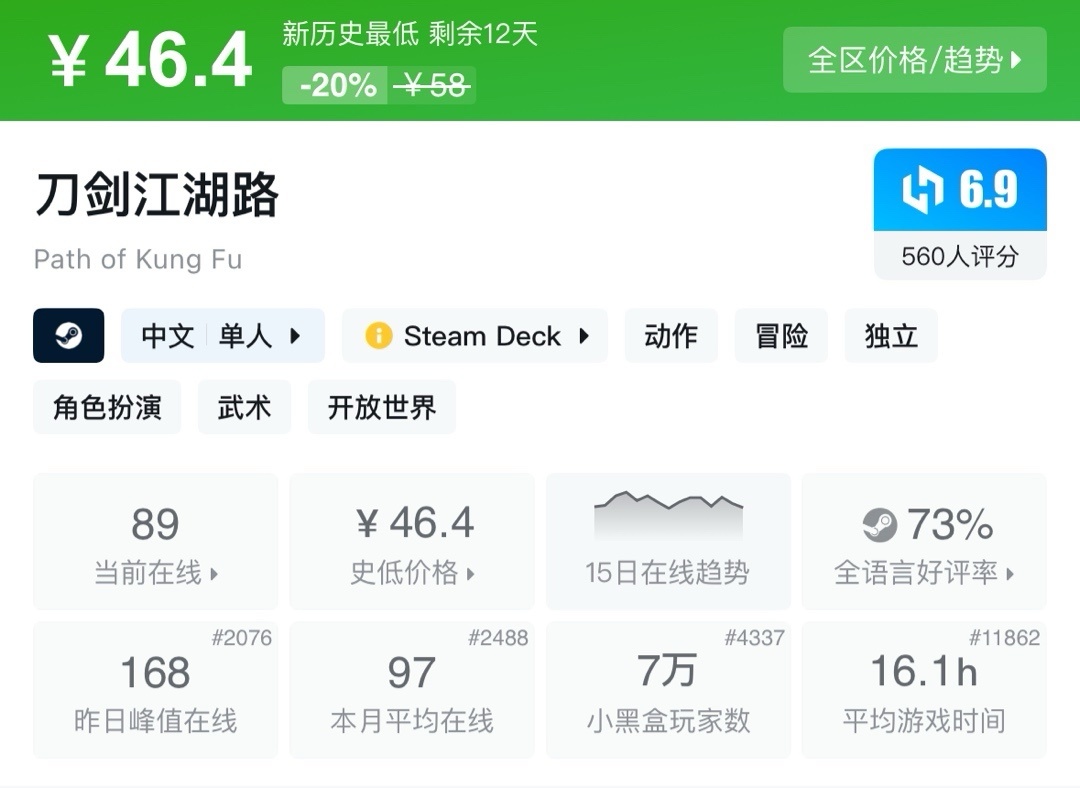Open the 独立 tag page

pyautogui.click(x=890, y=336)
